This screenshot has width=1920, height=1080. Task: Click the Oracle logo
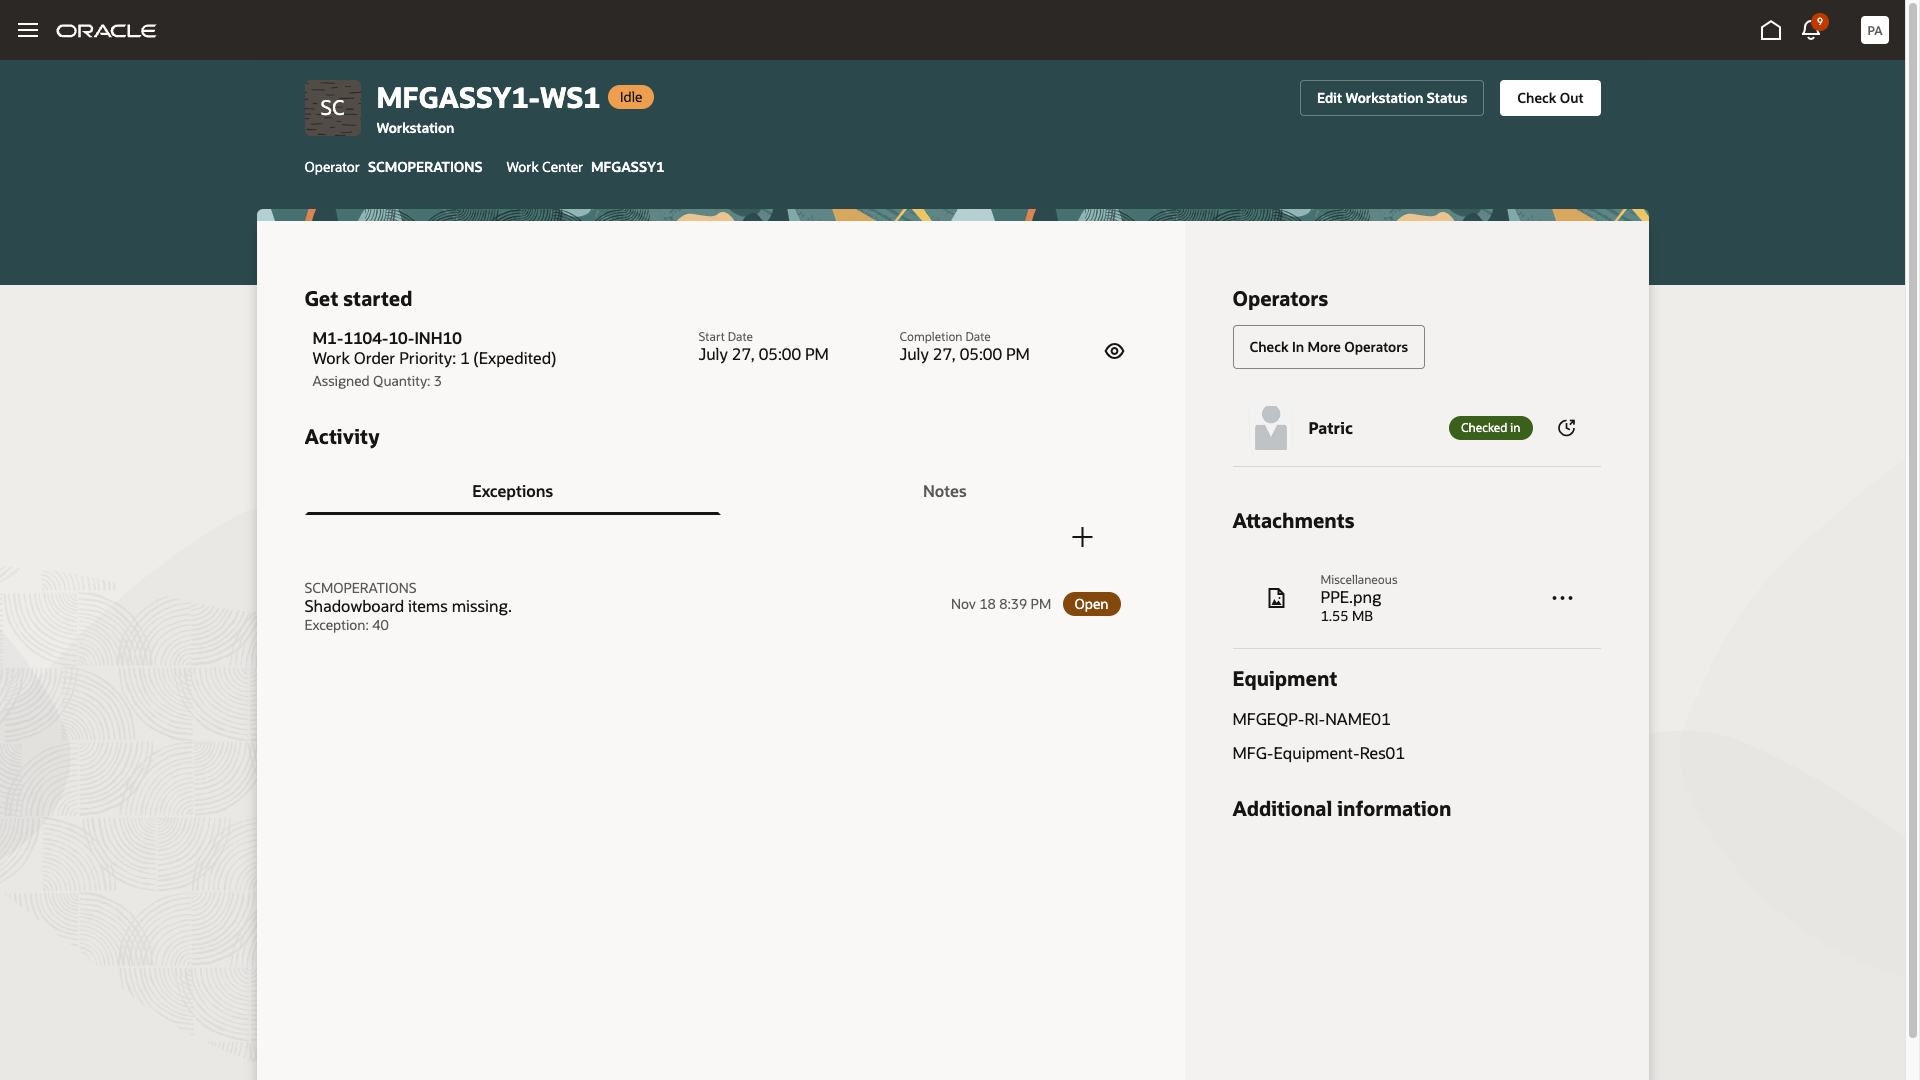(106, 31)
